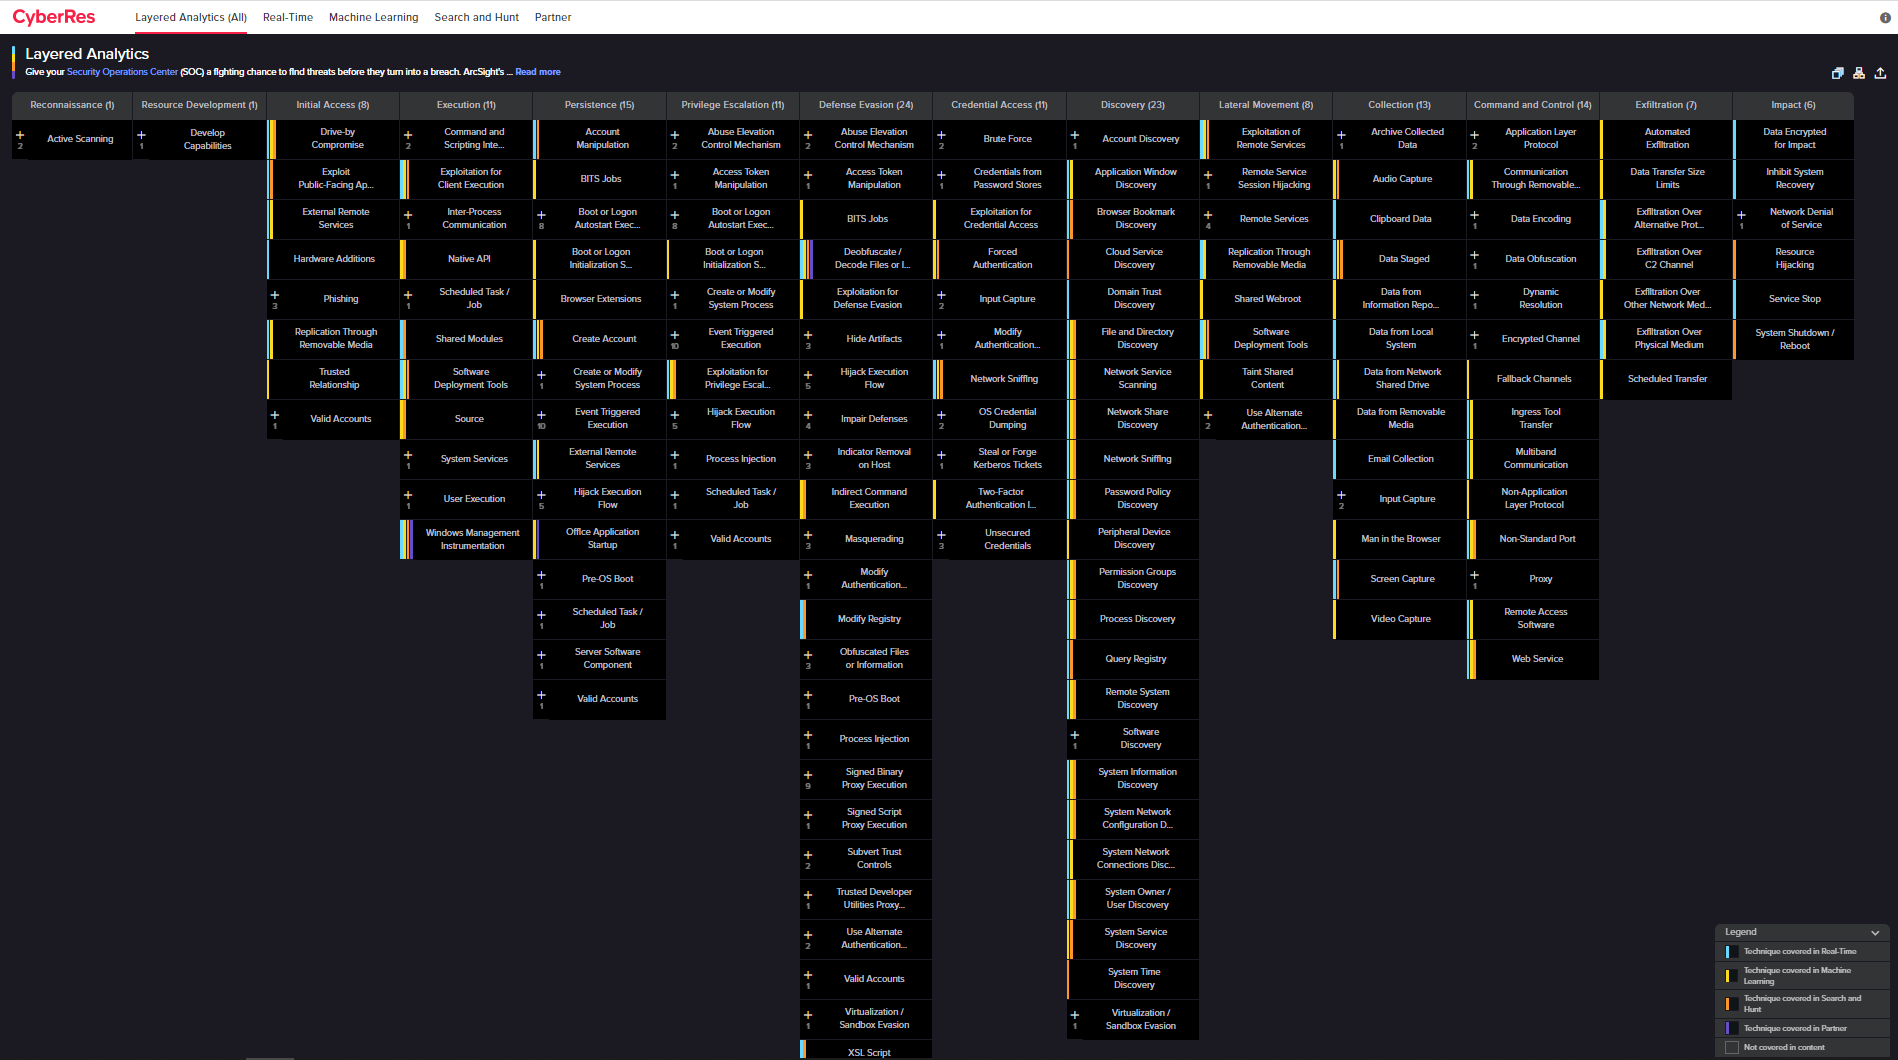Open the Partner tab
Screen dimensions: 1898x1060
click(x=553, y=17)
